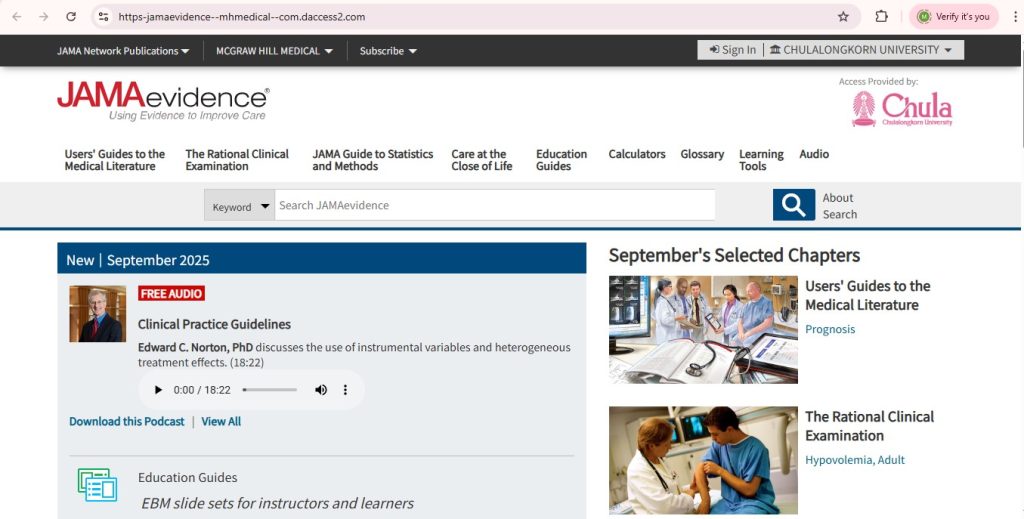
Task: Open The Rational Clinical Examination menu
Action: click(237, 160)
